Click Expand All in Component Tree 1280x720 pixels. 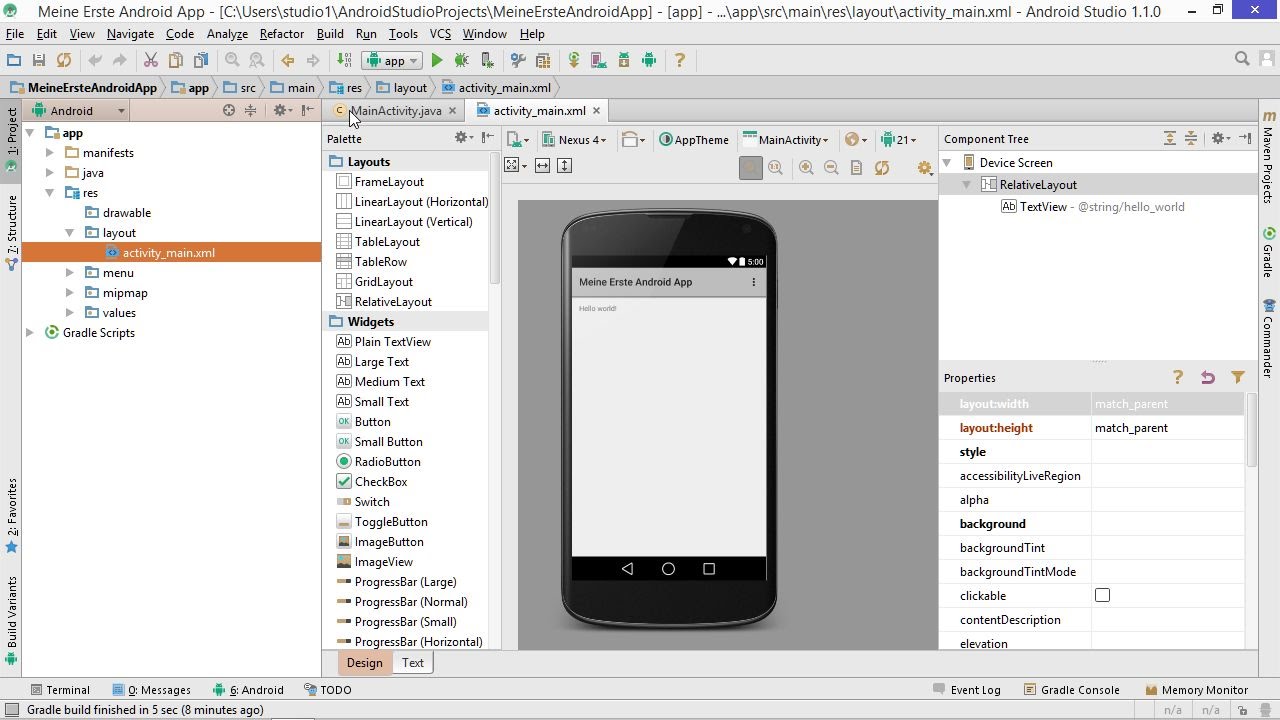pos(1169,138)
